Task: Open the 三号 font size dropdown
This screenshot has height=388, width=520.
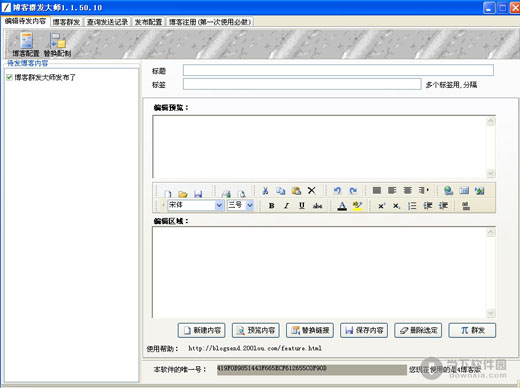Action: (250, 205)
